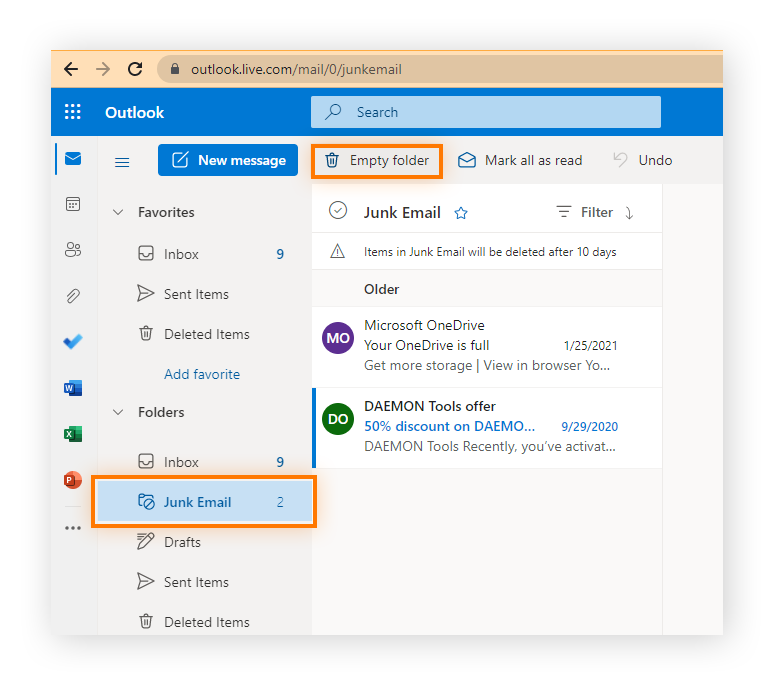Click New message button
This screenshot has width=775, height=684.
tap(228, 160)
